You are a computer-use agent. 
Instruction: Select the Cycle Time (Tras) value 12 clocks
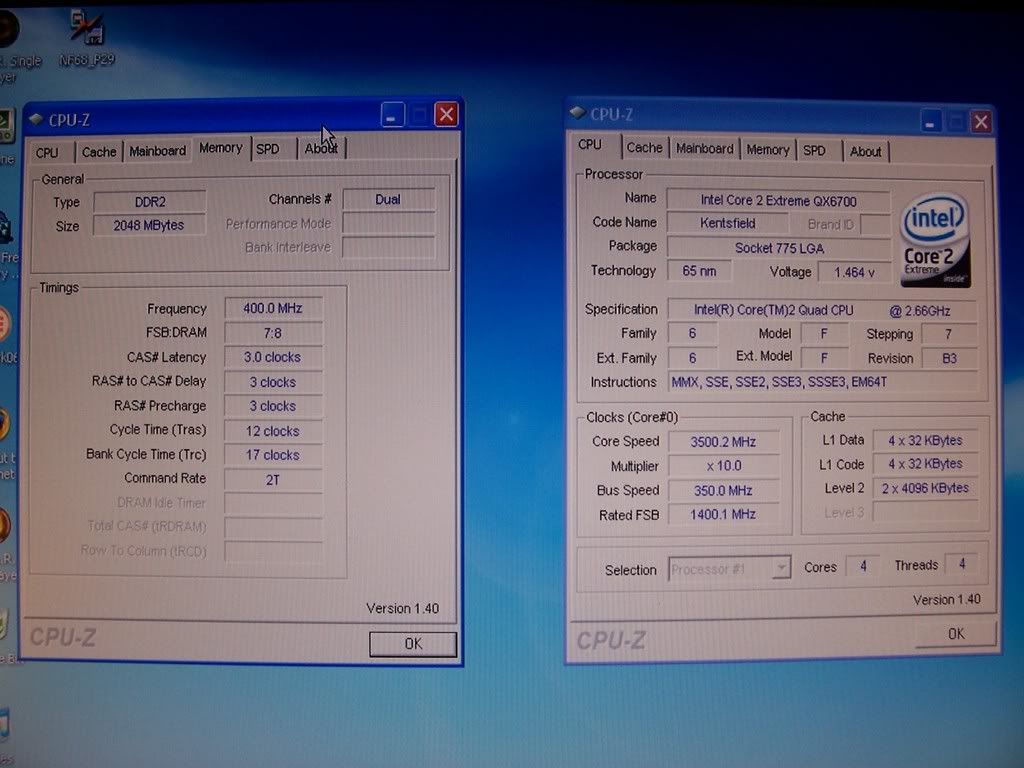click(x=273, y=431)
